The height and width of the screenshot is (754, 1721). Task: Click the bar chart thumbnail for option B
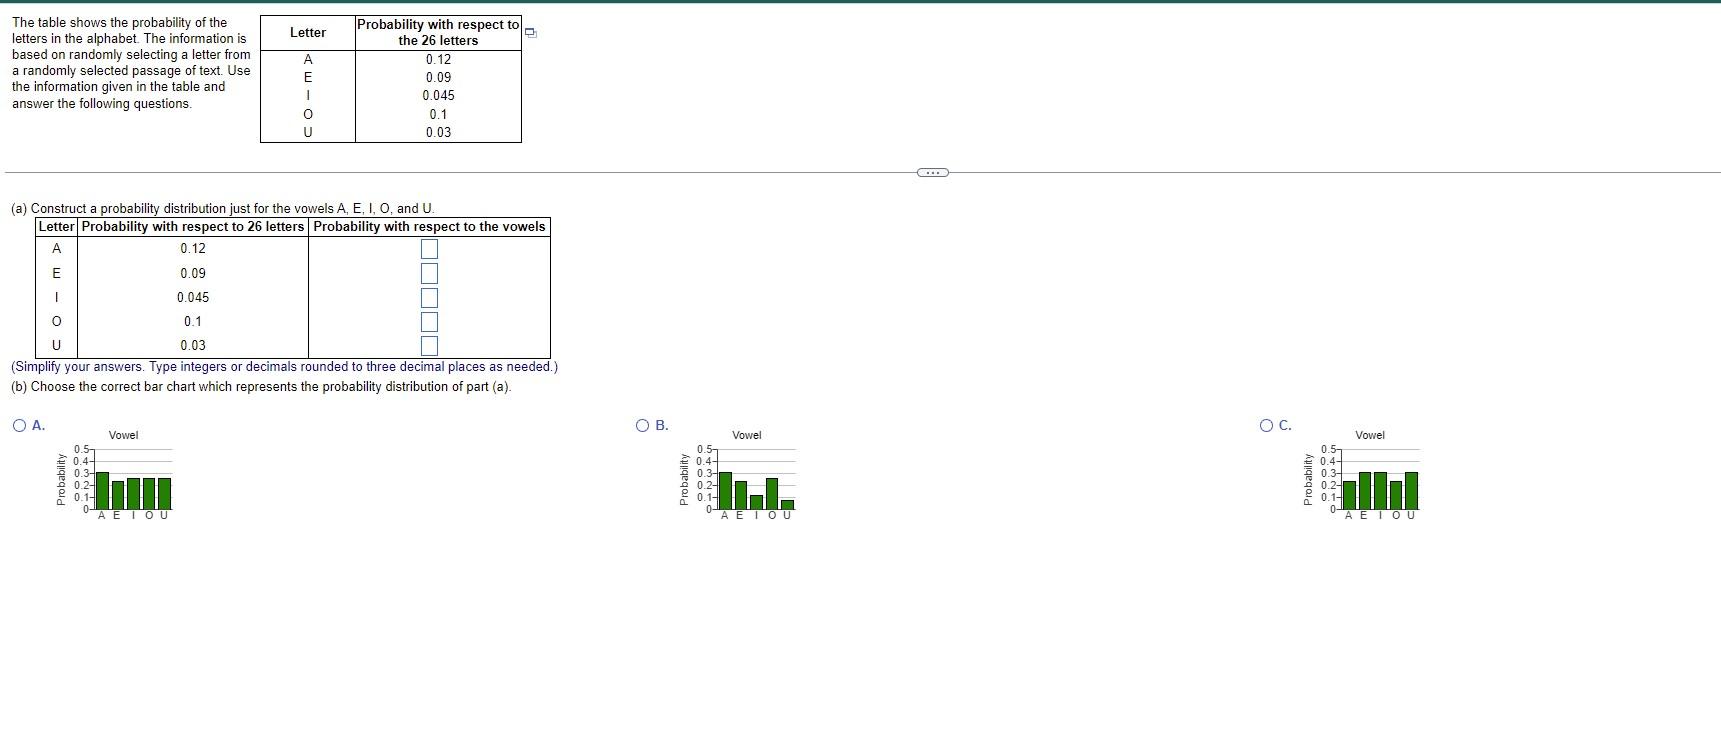pyautogui.click(x=737, y=474)
